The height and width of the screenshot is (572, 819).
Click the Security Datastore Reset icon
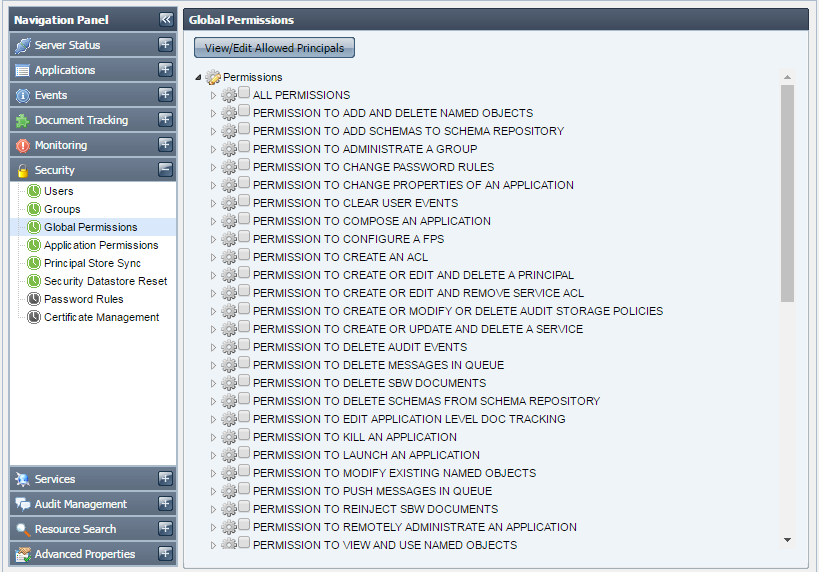coord(34,281)
